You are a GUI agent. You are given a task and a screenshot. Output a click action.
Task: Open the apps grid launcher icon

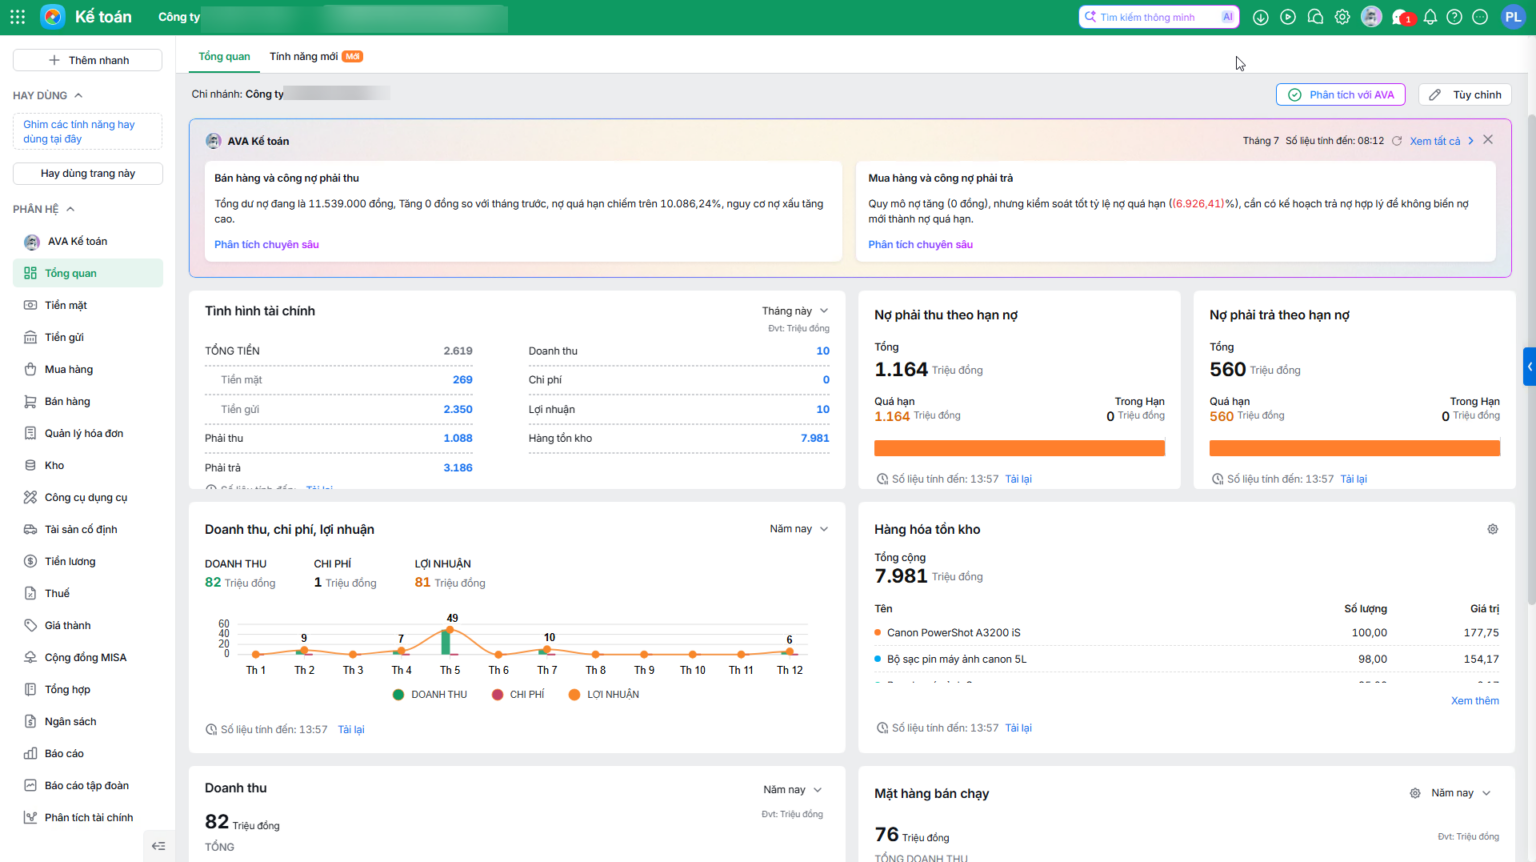tap(17, 17)
